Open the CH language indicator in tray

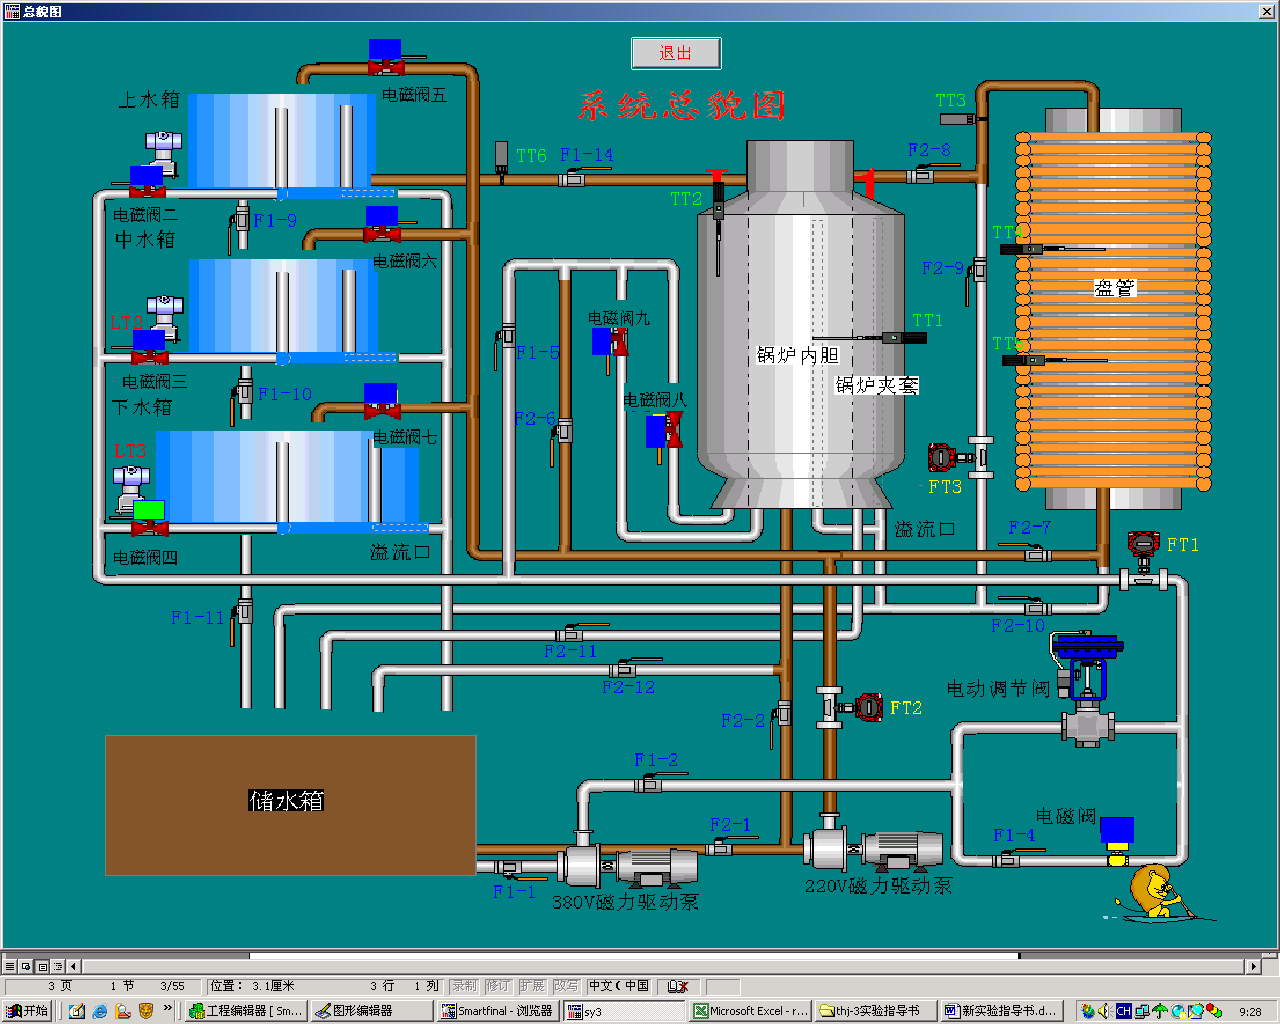[x=1124, y=1011]
